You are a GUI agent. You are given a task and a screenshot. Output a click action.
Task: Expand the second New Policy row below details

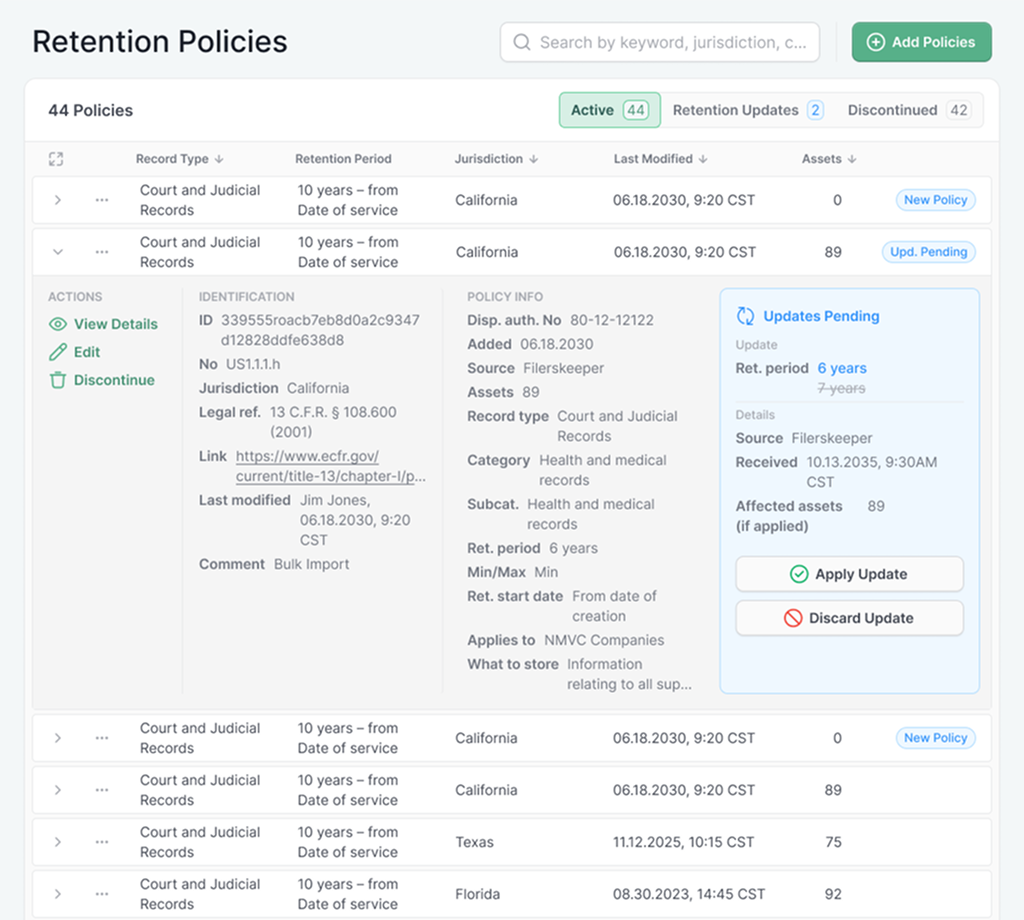(x=57, y=738)
